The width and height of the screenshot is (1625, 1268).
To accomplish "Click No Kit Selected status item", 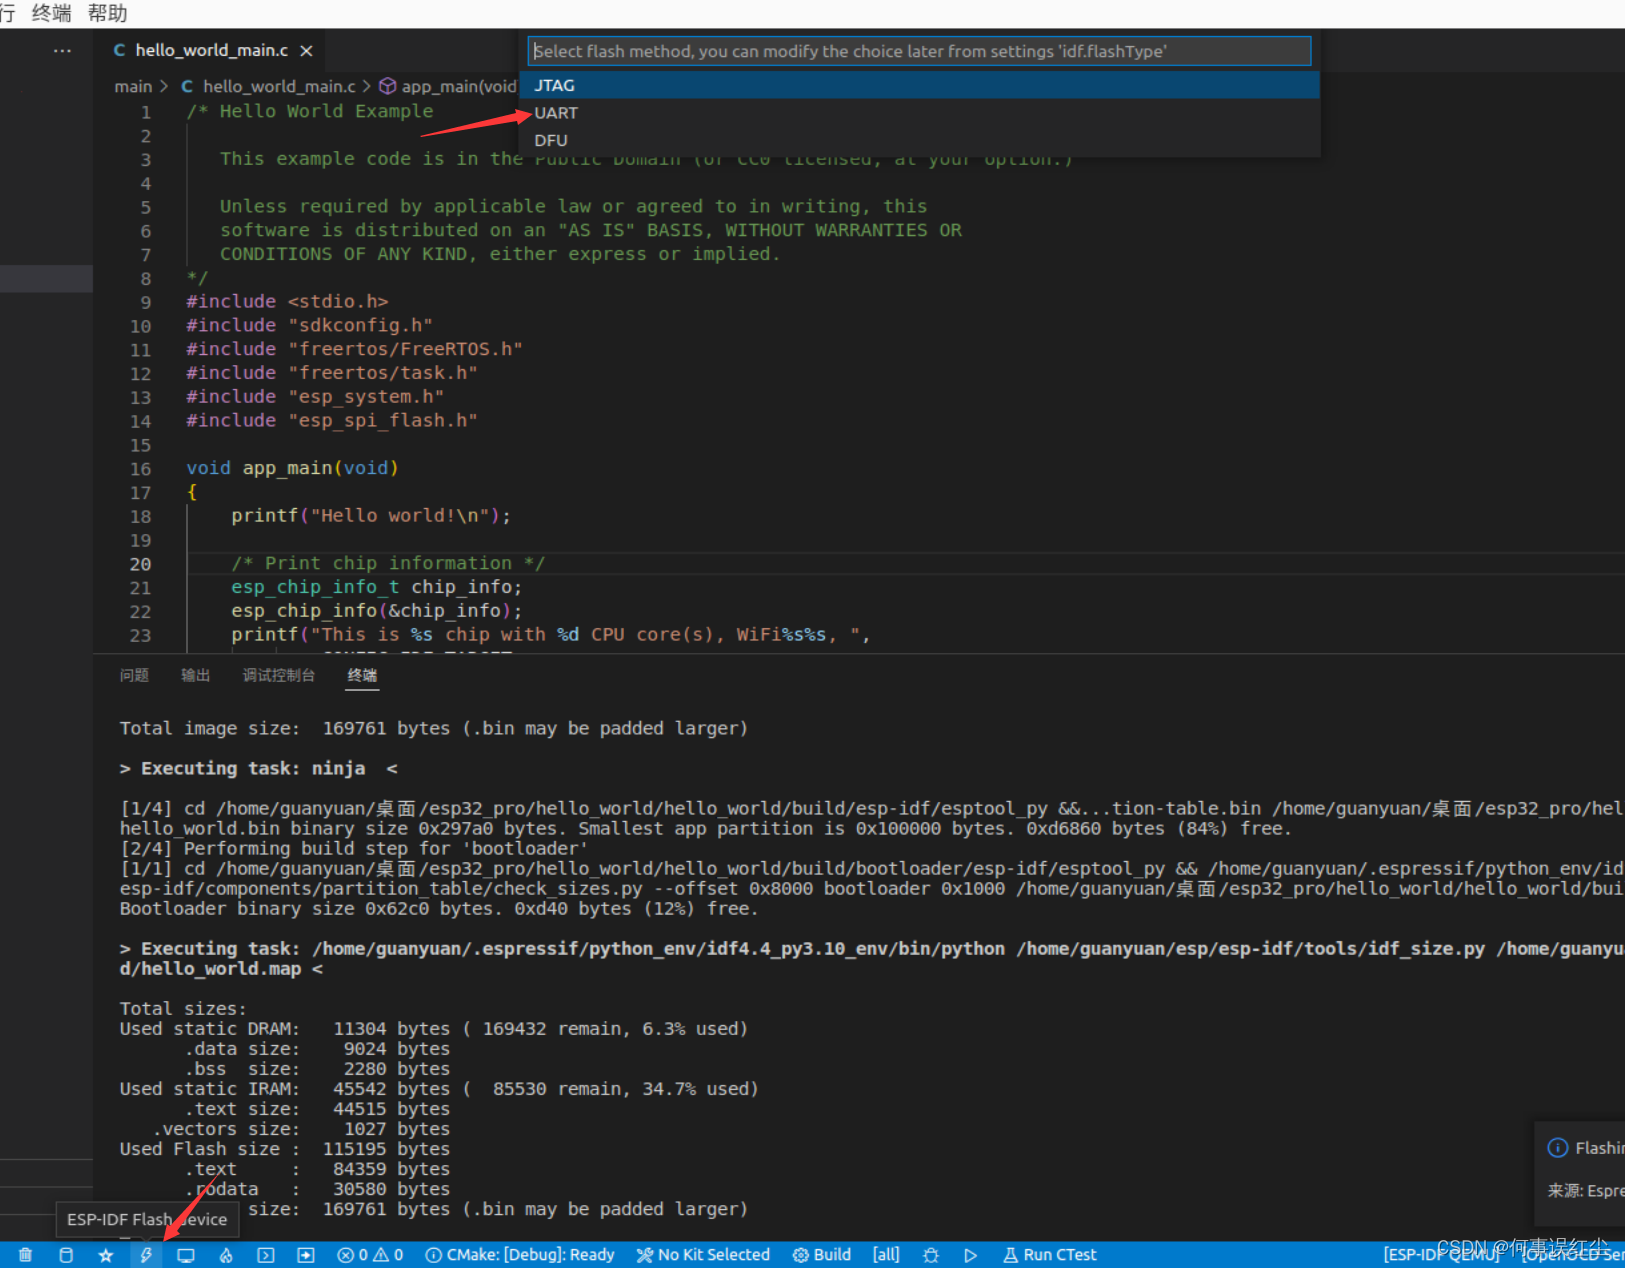I will (x=703, y=1255).
